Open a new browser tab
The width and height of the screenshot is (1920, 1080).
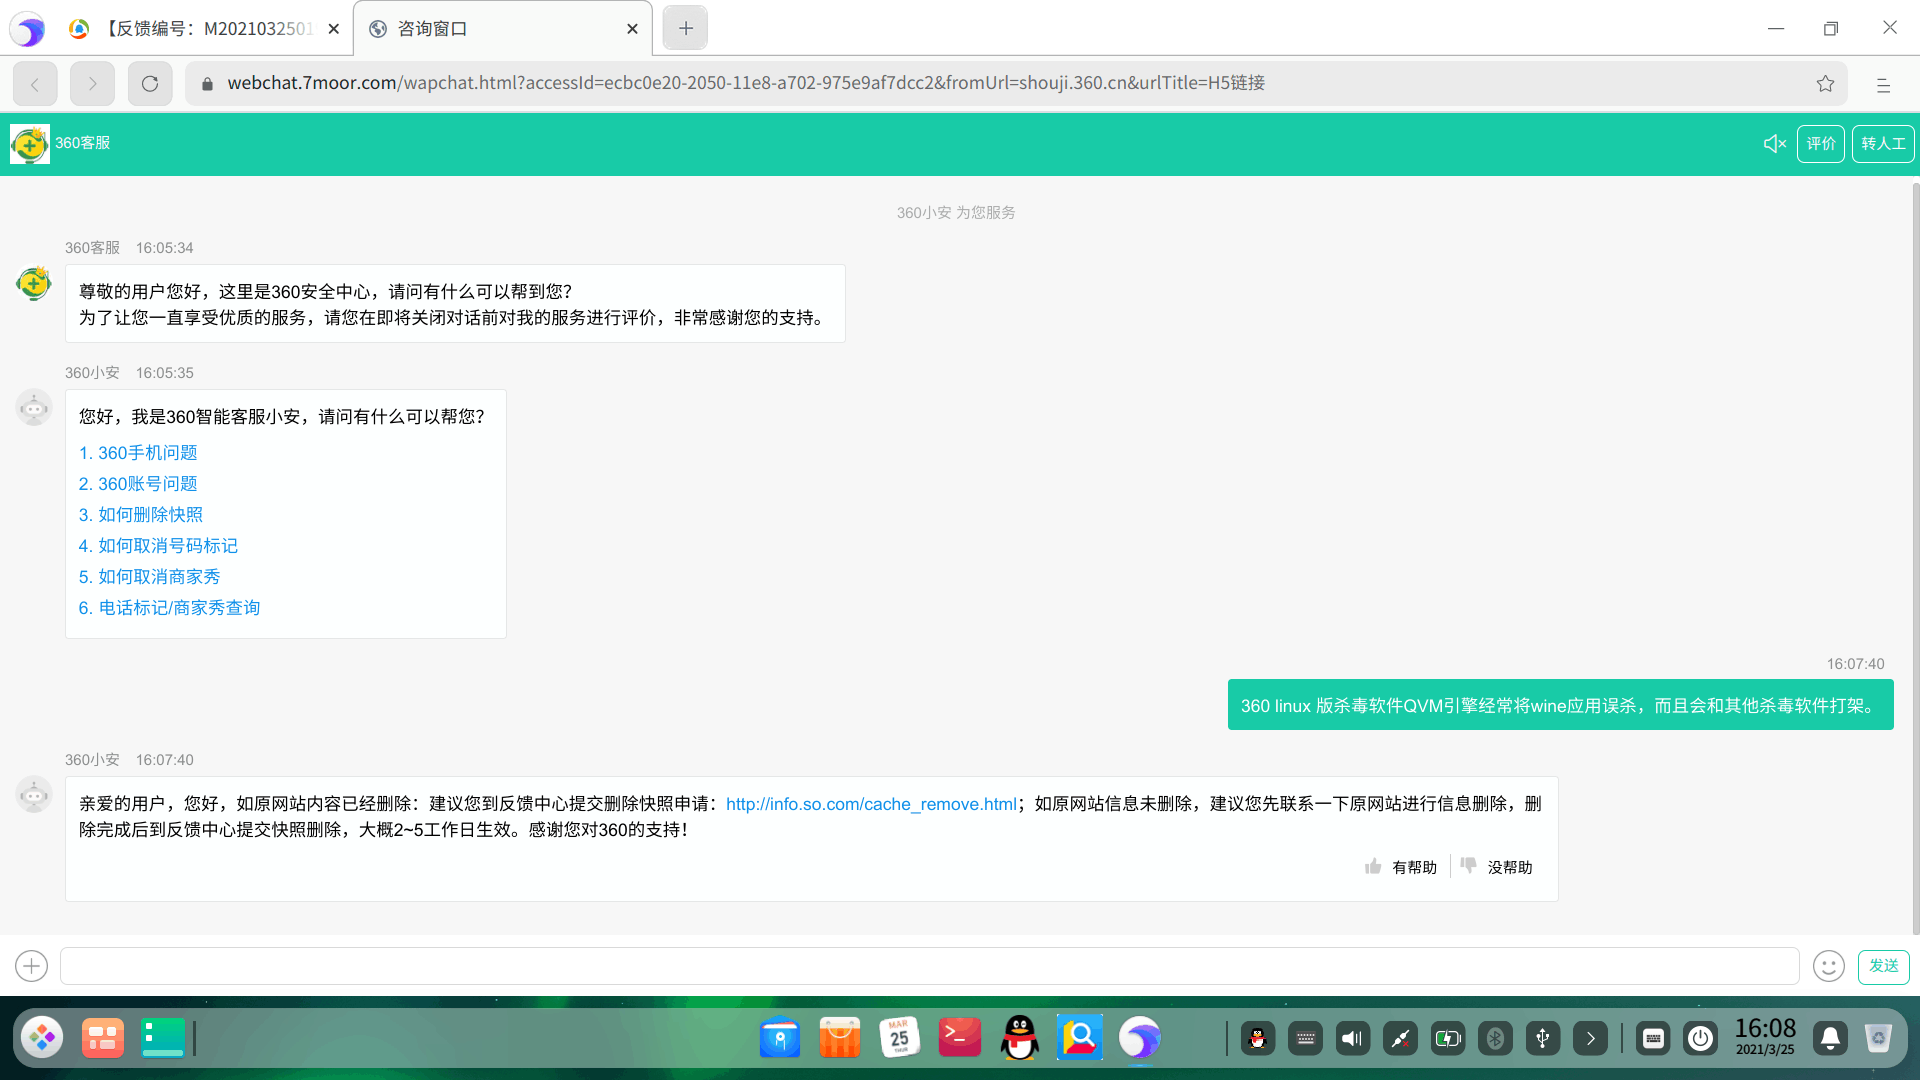685,29
